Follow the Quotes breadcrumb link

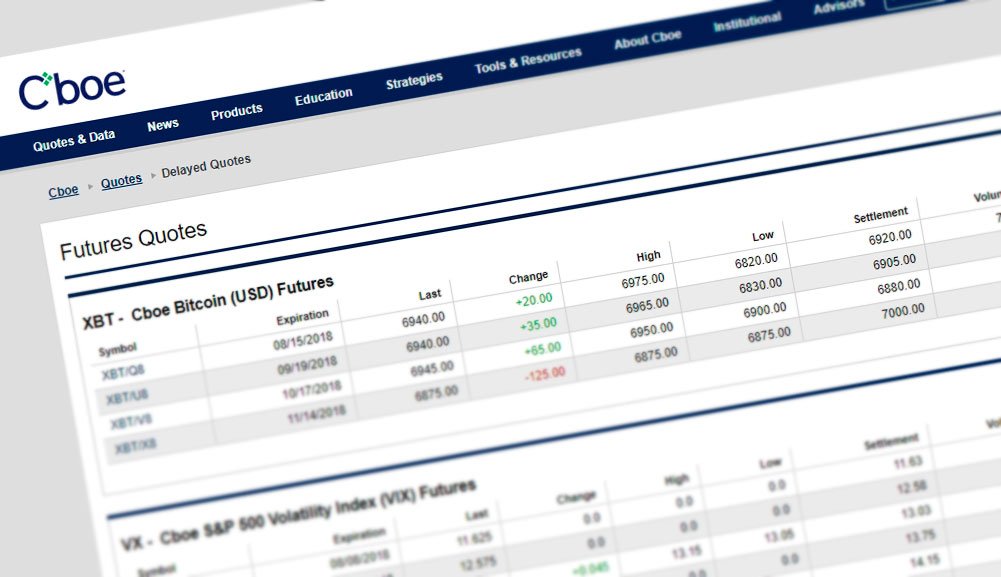(x=121, y=181)
